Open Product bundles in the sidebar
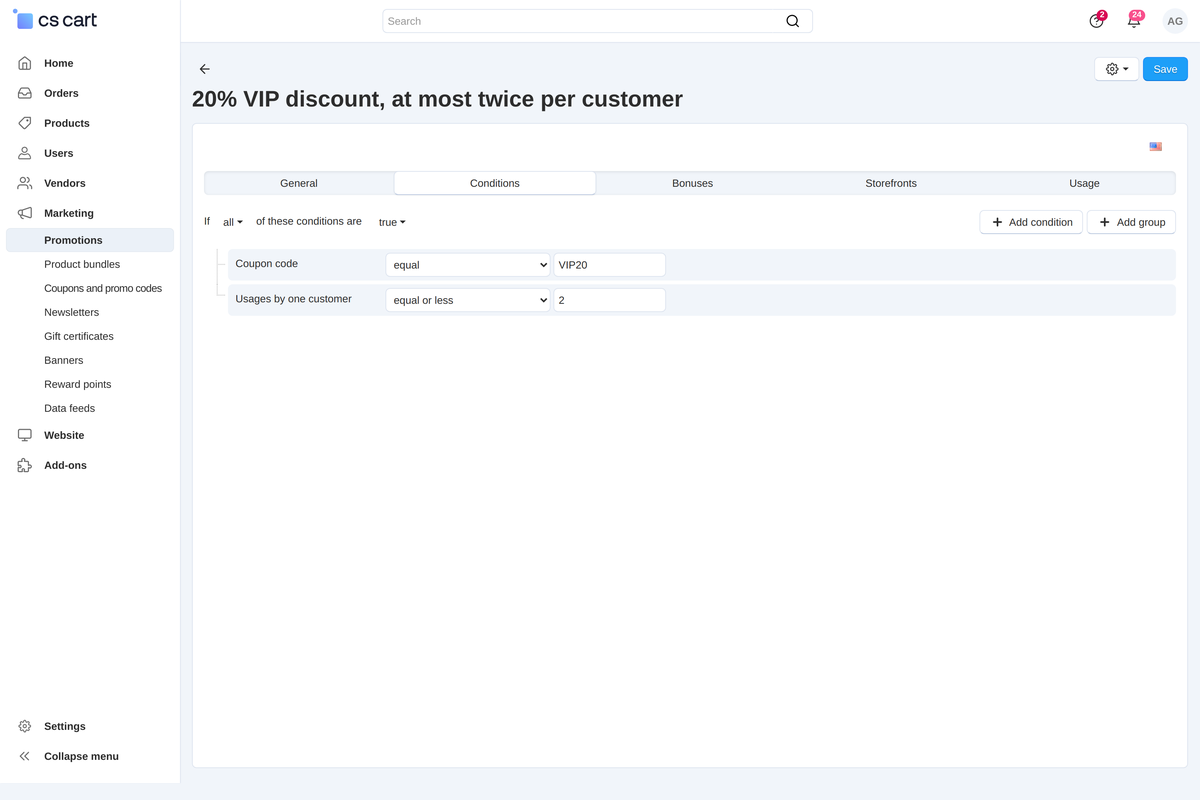The width and height of the screenshot is (1200, 800). [x=82, y=264]
